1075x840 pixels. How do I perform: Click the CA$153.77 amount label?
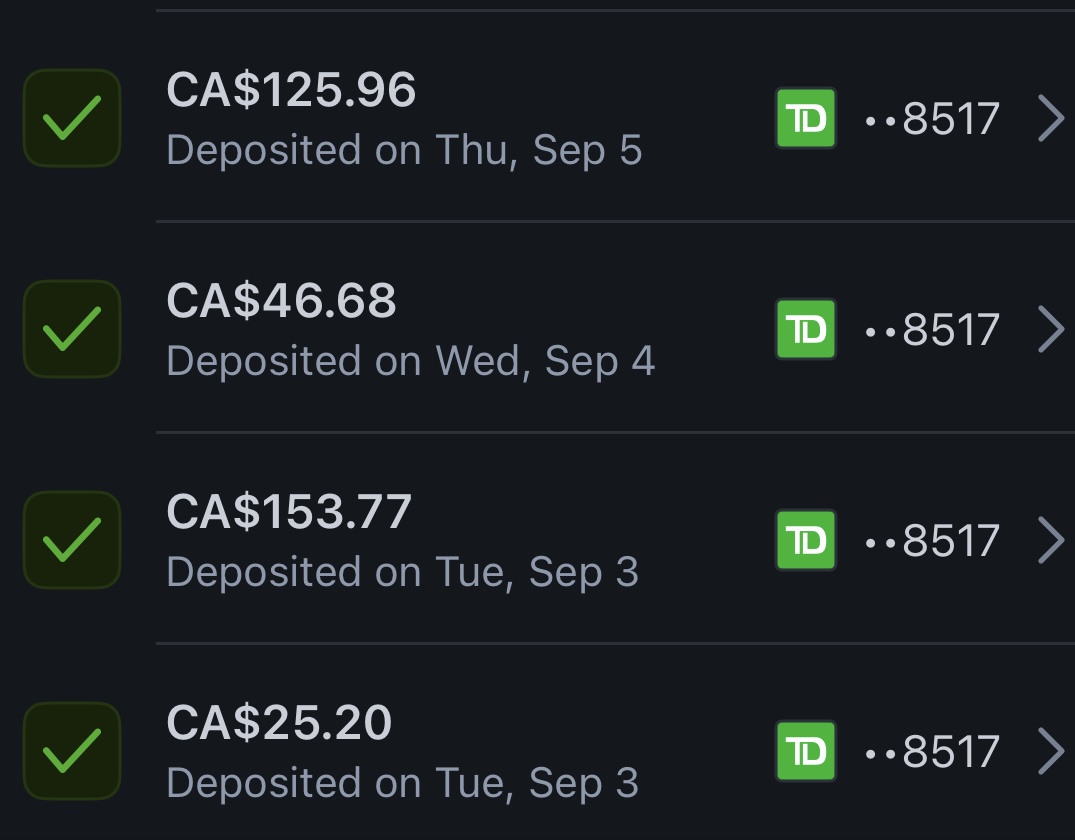pos(289,512)
